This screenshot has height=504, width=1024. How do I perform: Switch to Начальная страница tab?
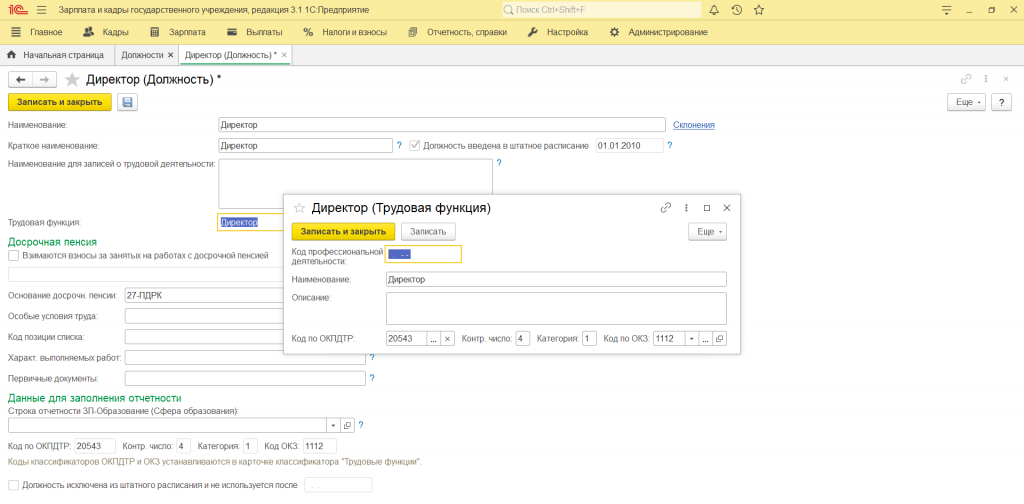coord(56,55)
